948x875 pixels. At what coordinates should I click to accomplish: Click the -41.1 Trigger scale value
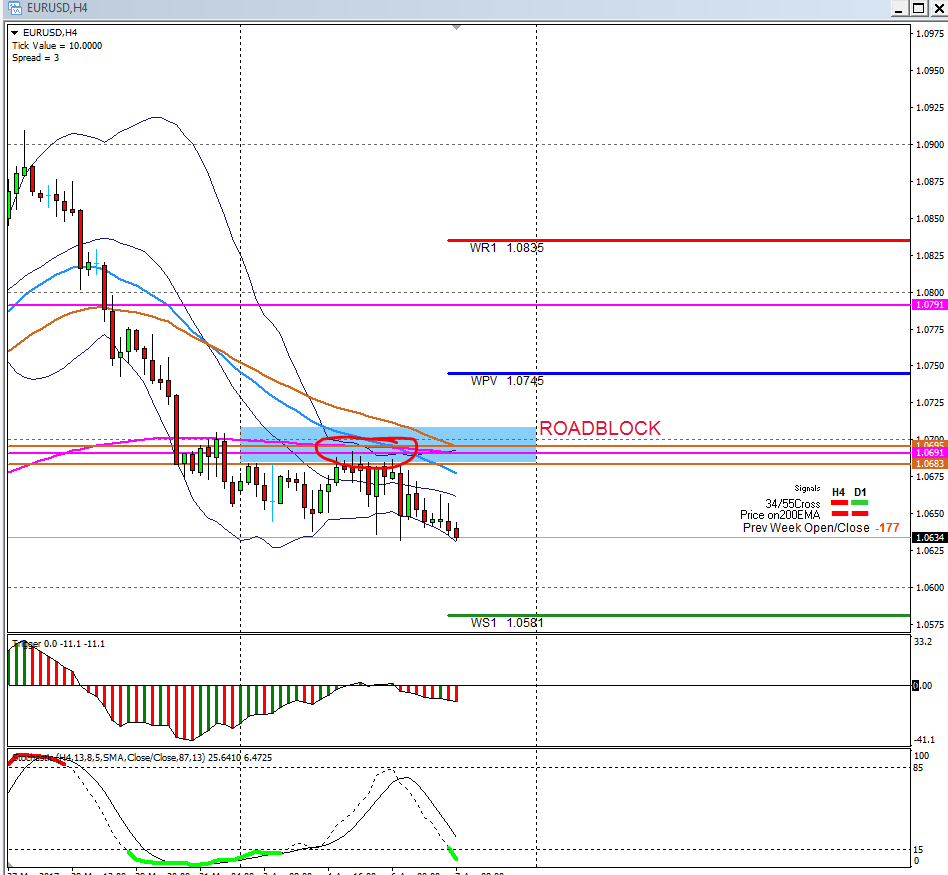point(924,740)
